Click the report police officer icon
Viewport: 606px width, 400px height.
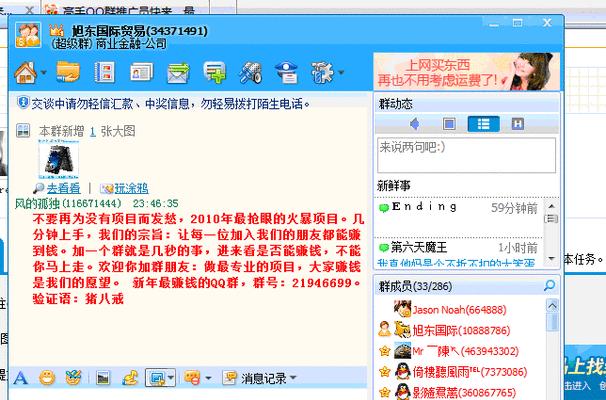point(286,72)
